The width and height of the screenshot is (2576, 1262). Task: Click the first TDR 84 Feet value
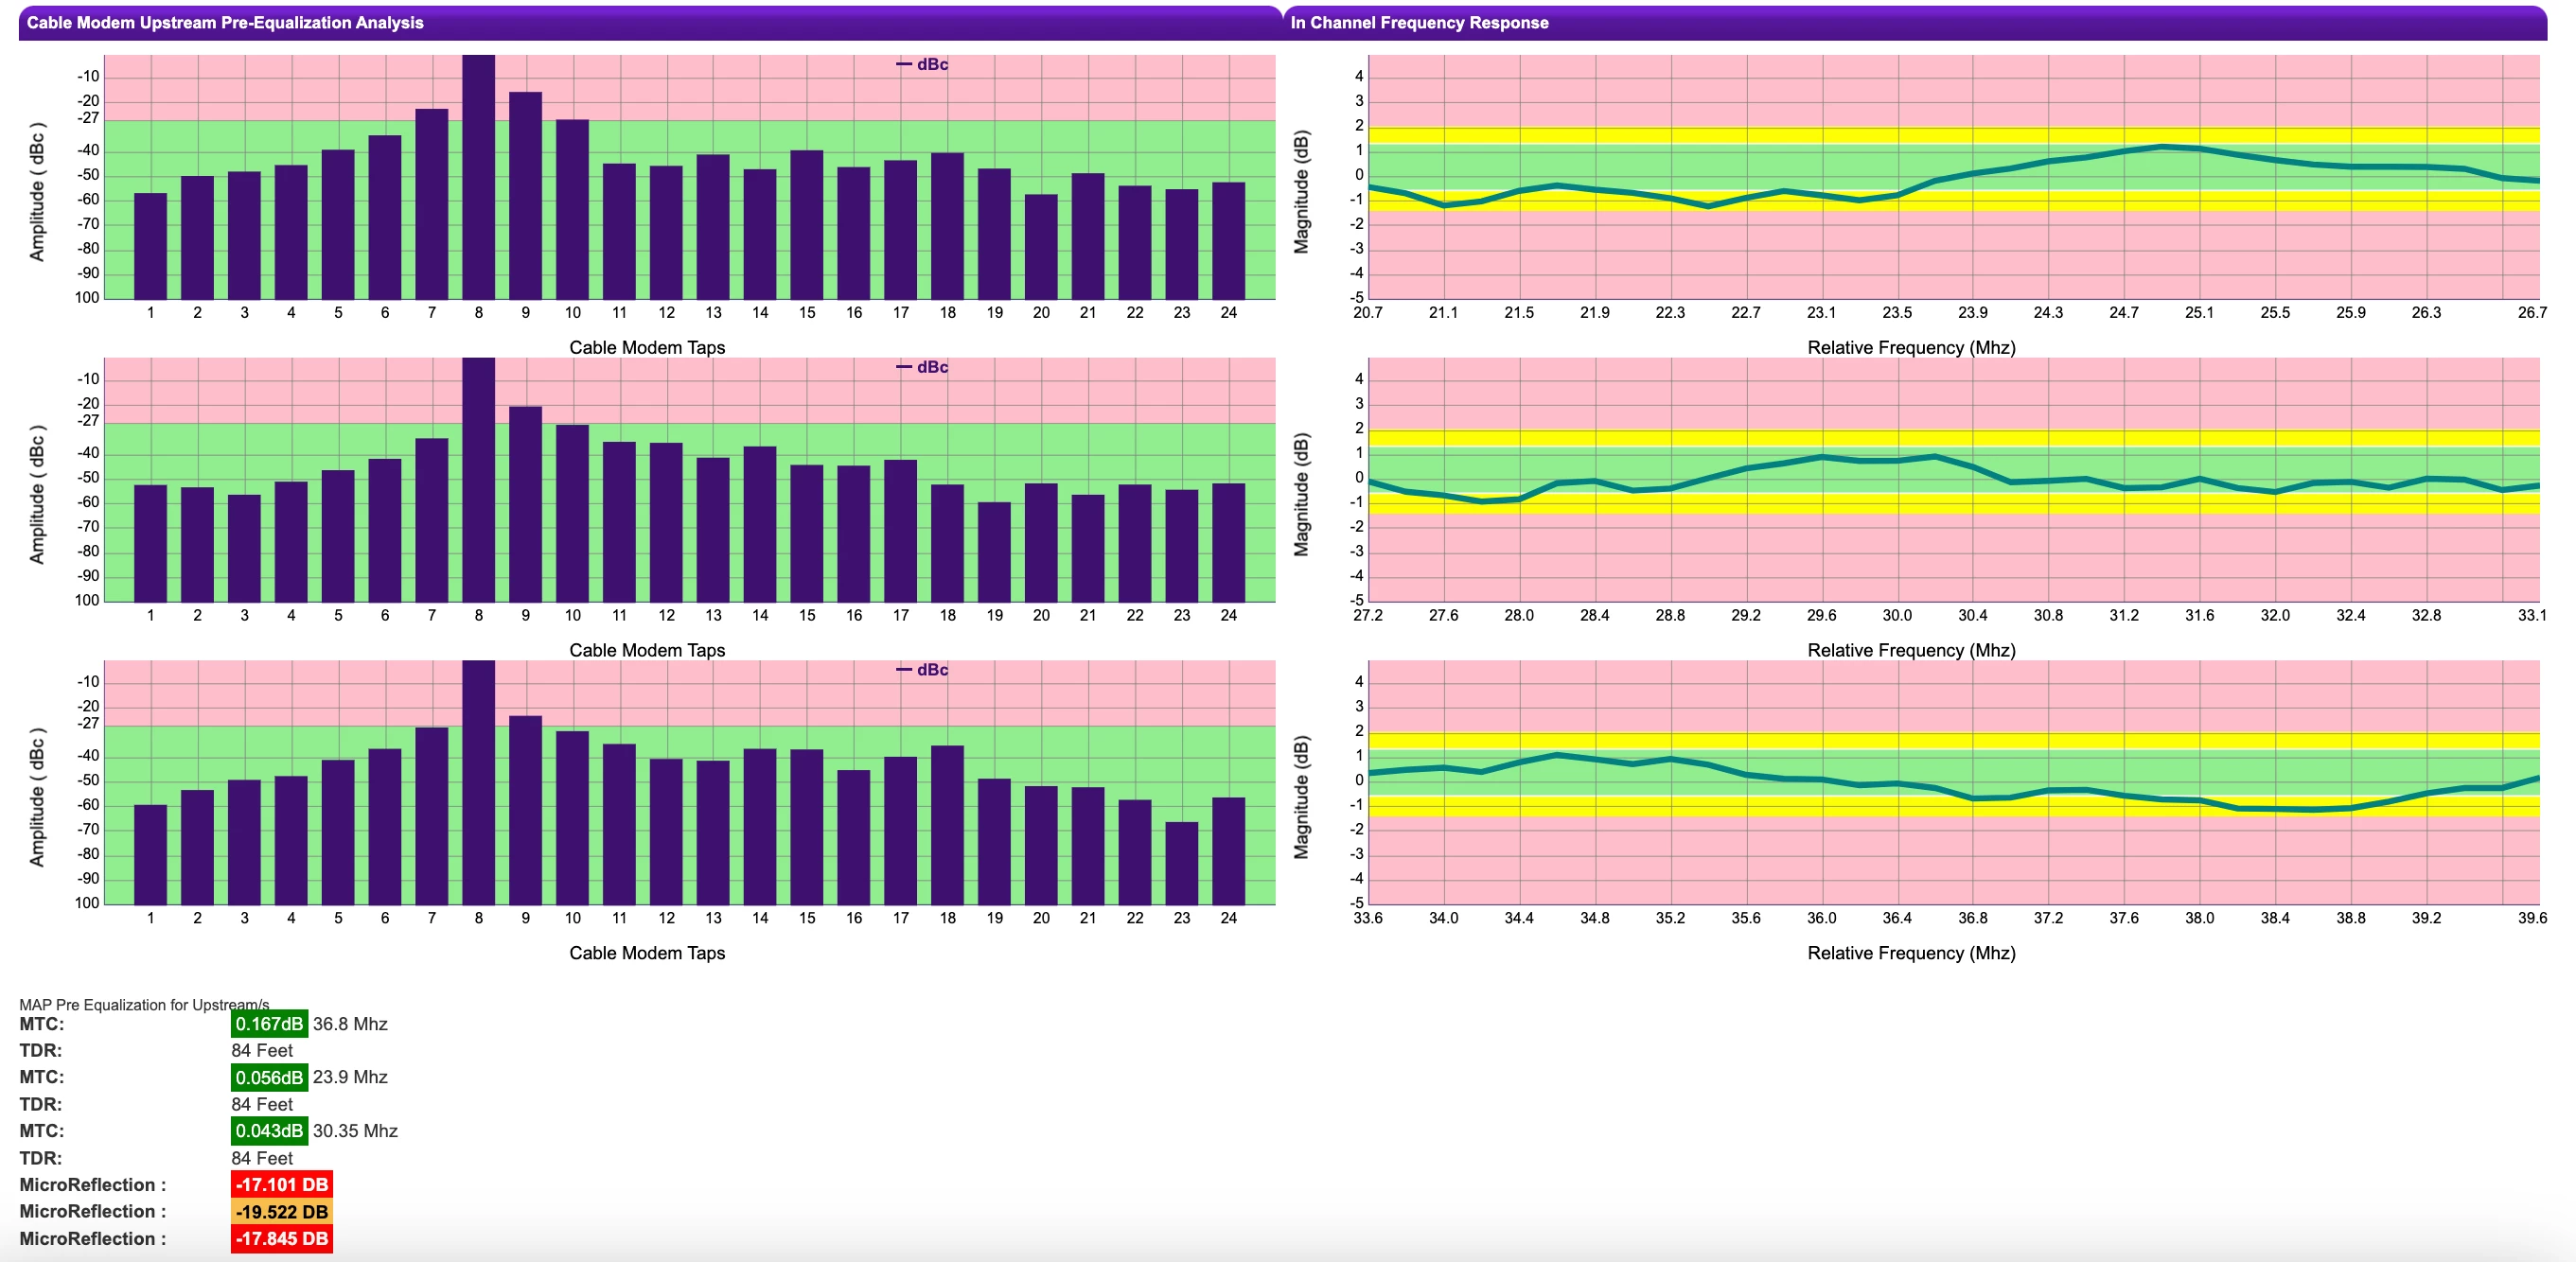[x=262, y=1051]
